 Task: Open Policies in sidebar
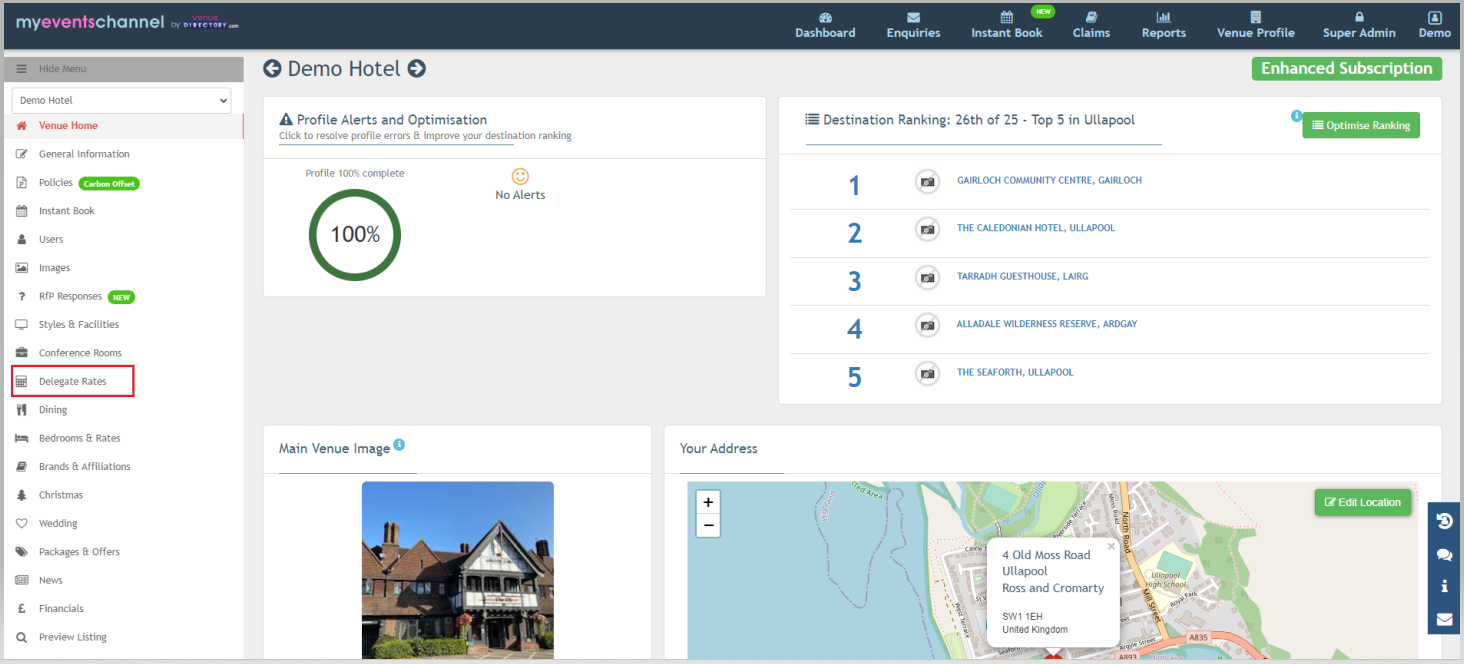click(55, 183)
